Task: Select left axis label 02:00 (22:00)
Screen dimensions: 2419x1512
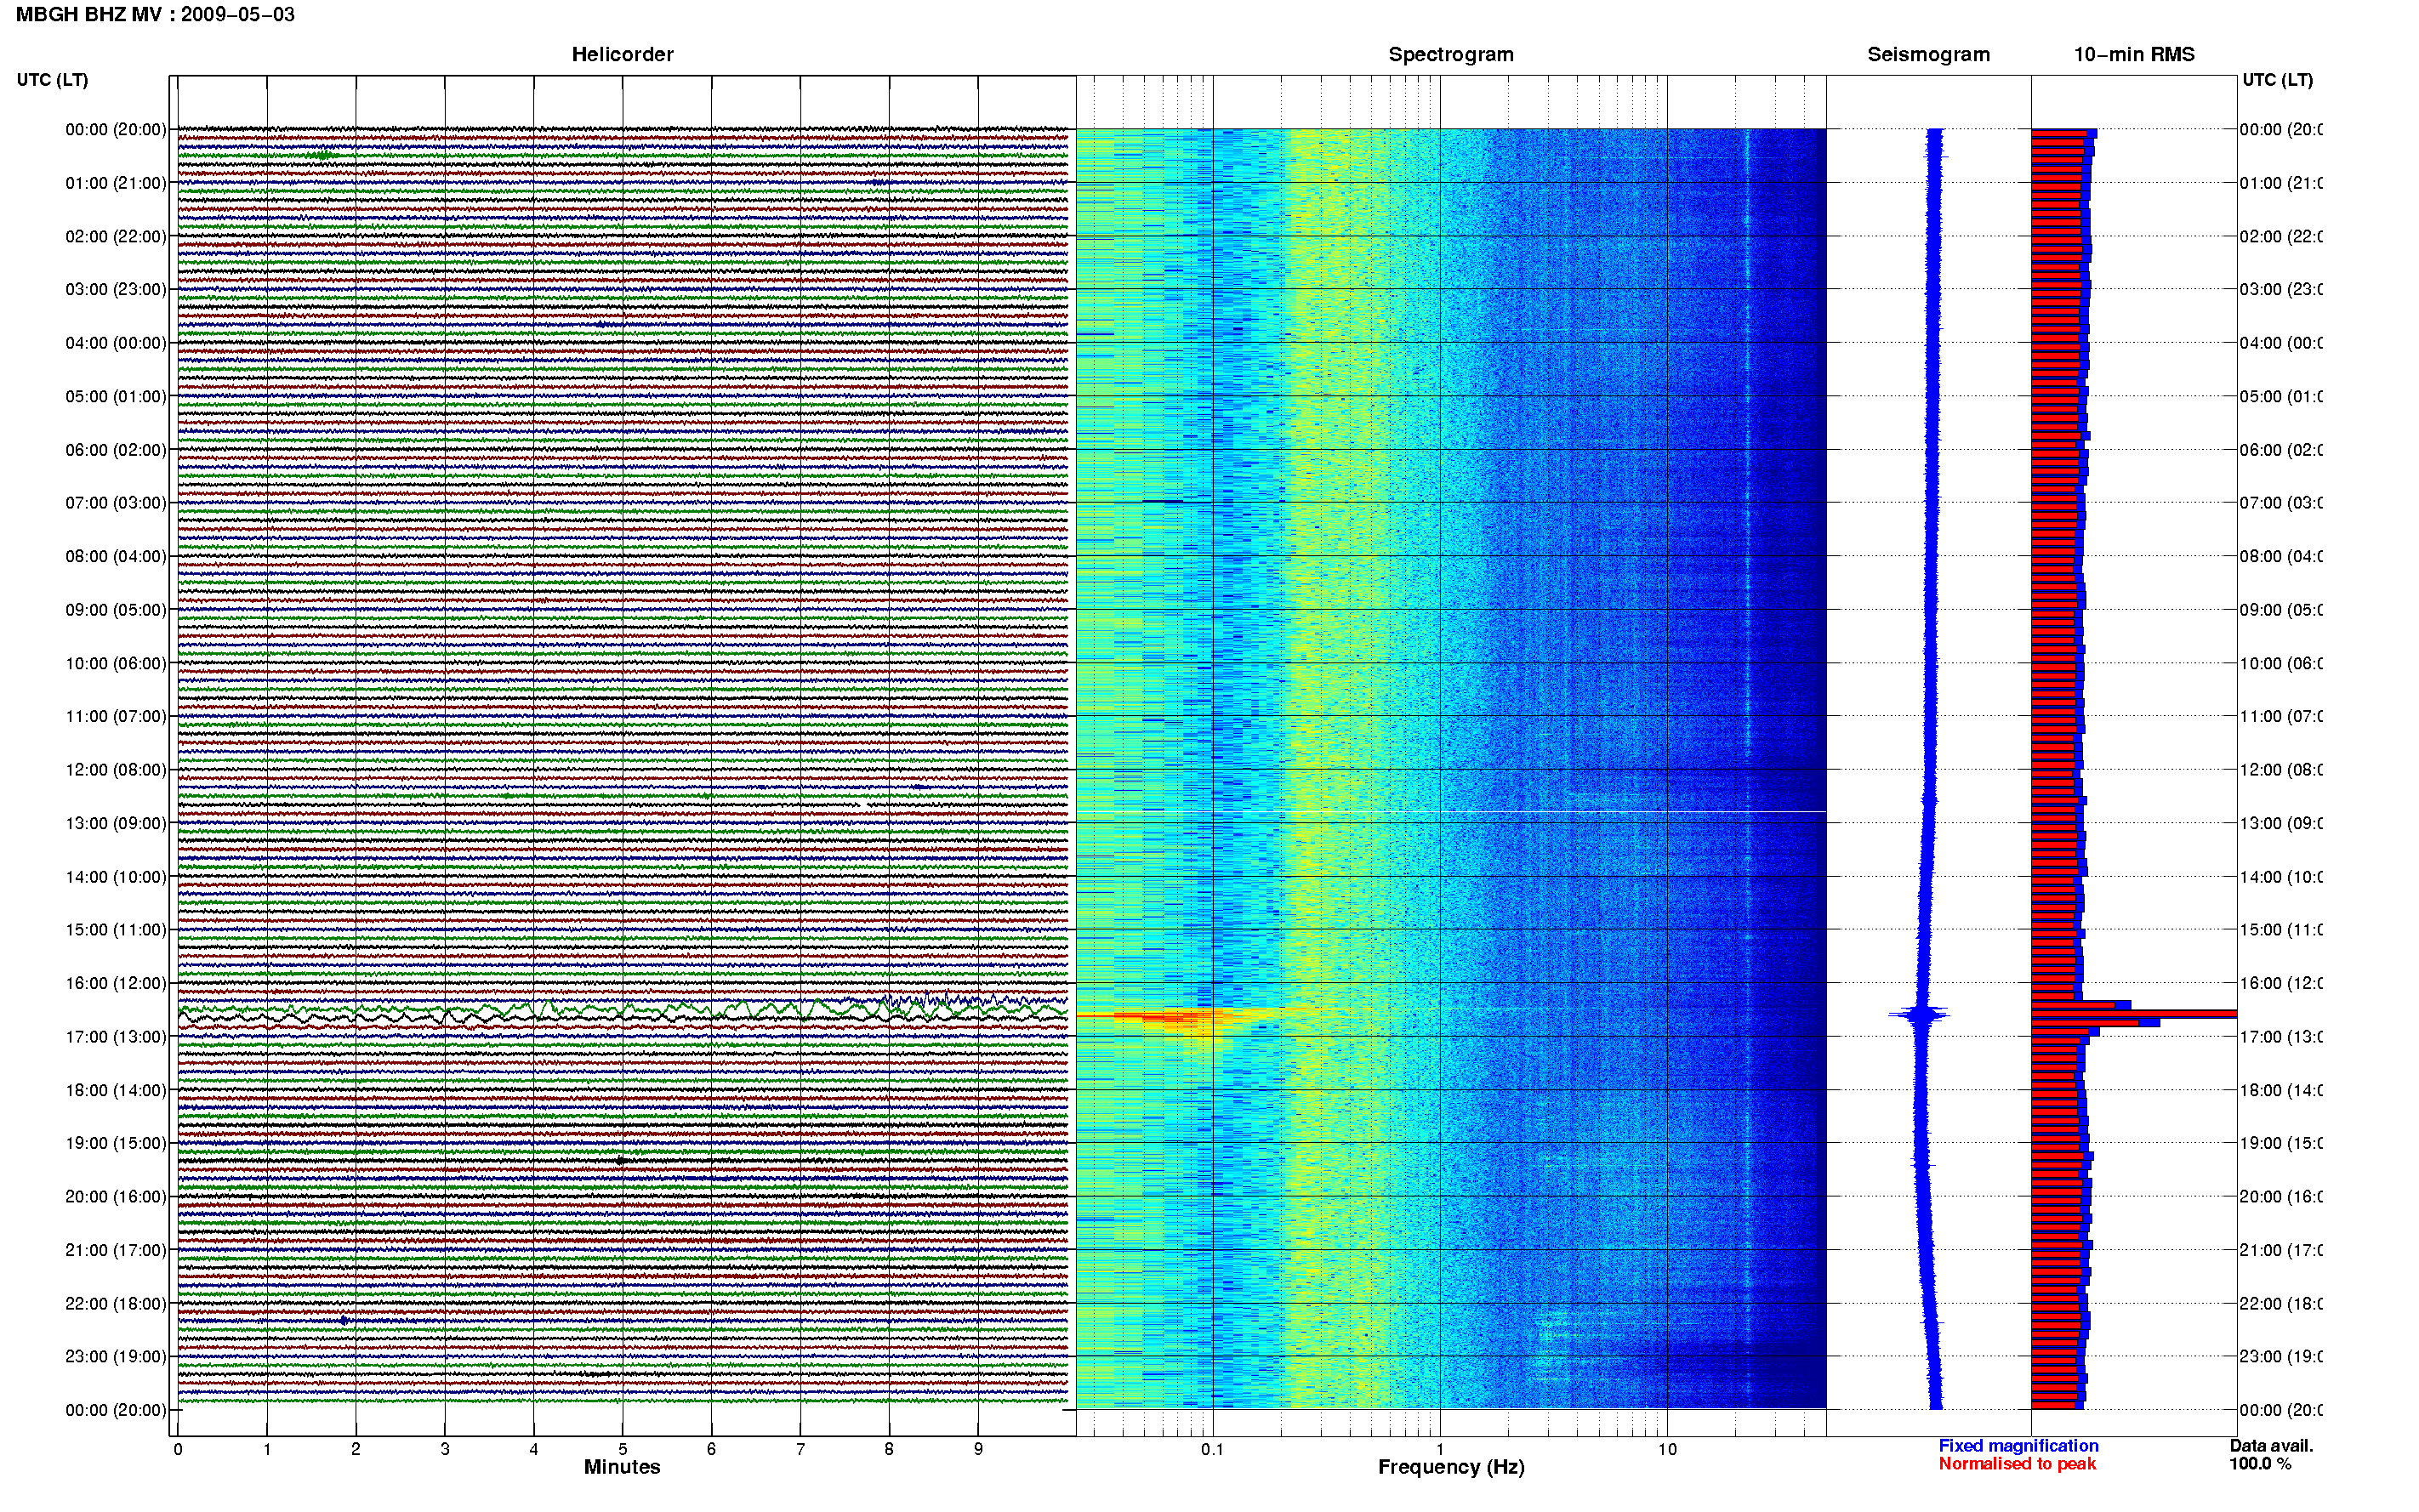Action: (x=116, y=236)
